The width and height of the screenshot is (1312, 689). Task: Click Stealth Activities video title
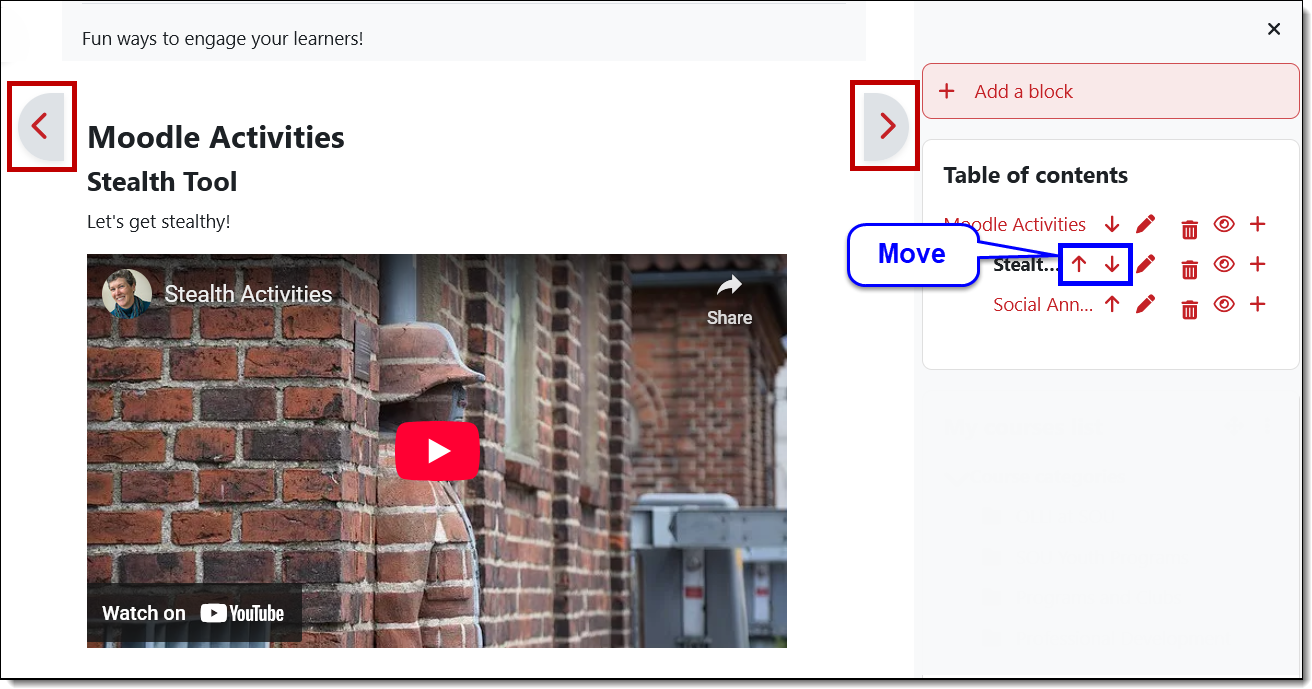(248, 294)
